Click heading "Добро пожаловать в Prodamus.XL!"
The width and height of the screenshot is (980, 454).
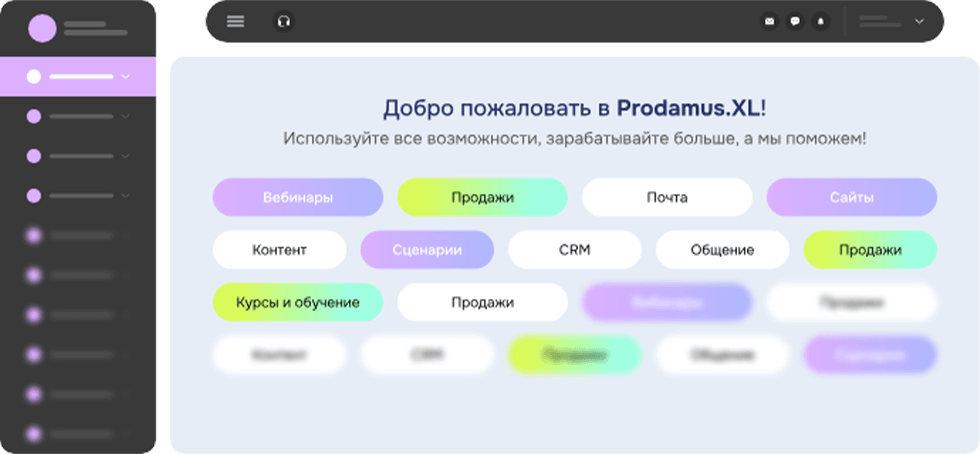pyautogui.click(x=574, y=108)
